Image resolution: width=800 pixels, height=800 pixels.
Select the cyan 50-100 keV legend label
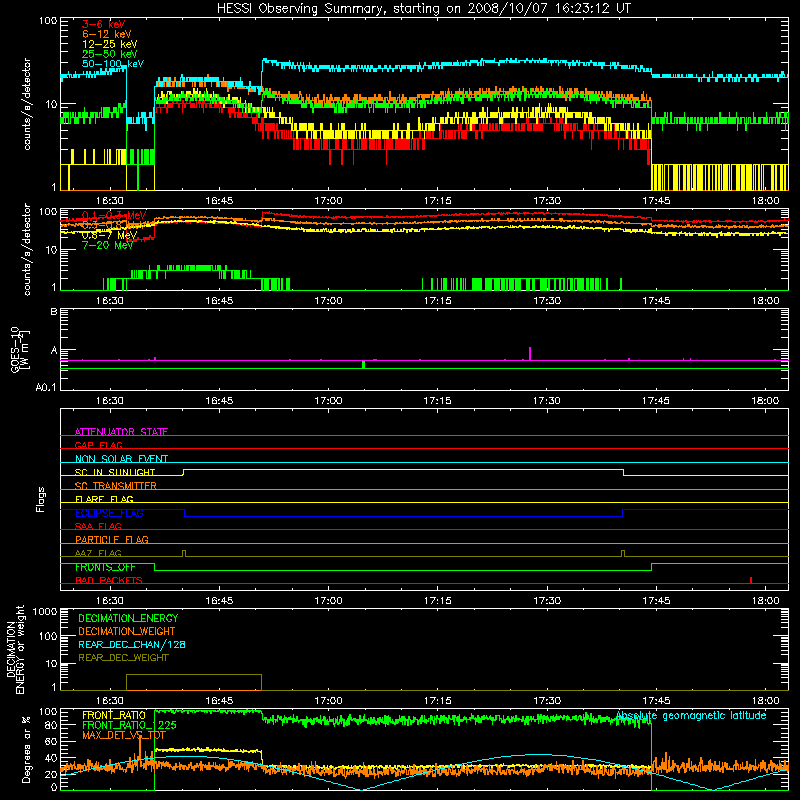click(x=113, y=64)
